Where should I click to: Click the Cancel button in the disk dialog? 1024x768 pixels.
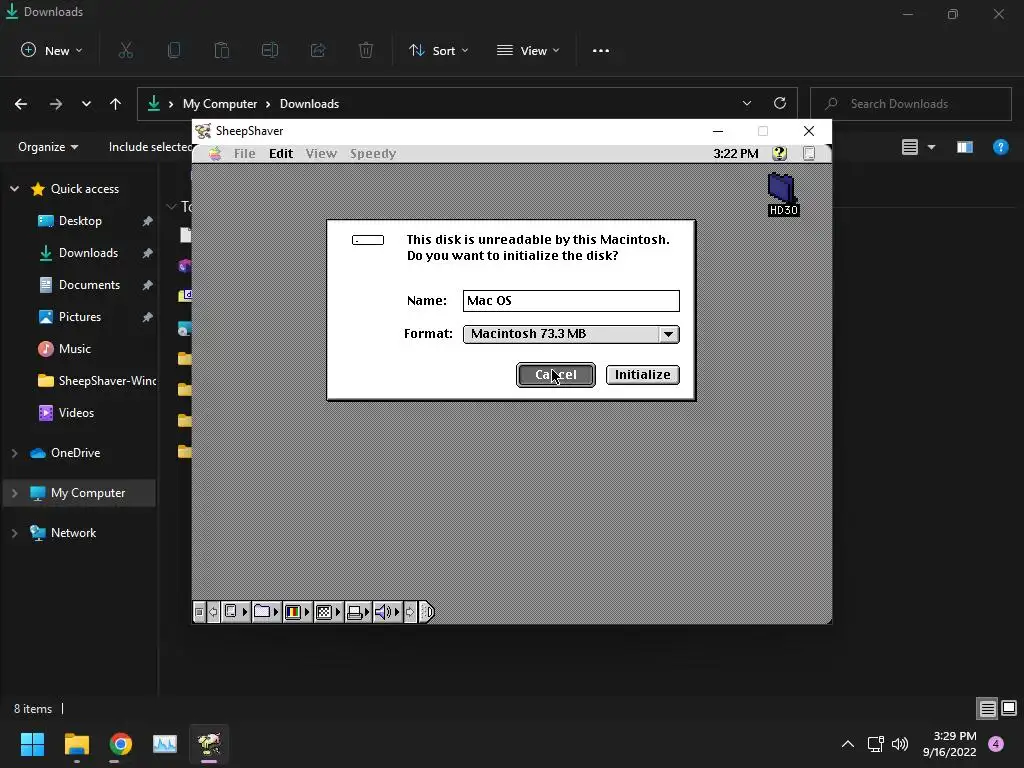(555, 375)
